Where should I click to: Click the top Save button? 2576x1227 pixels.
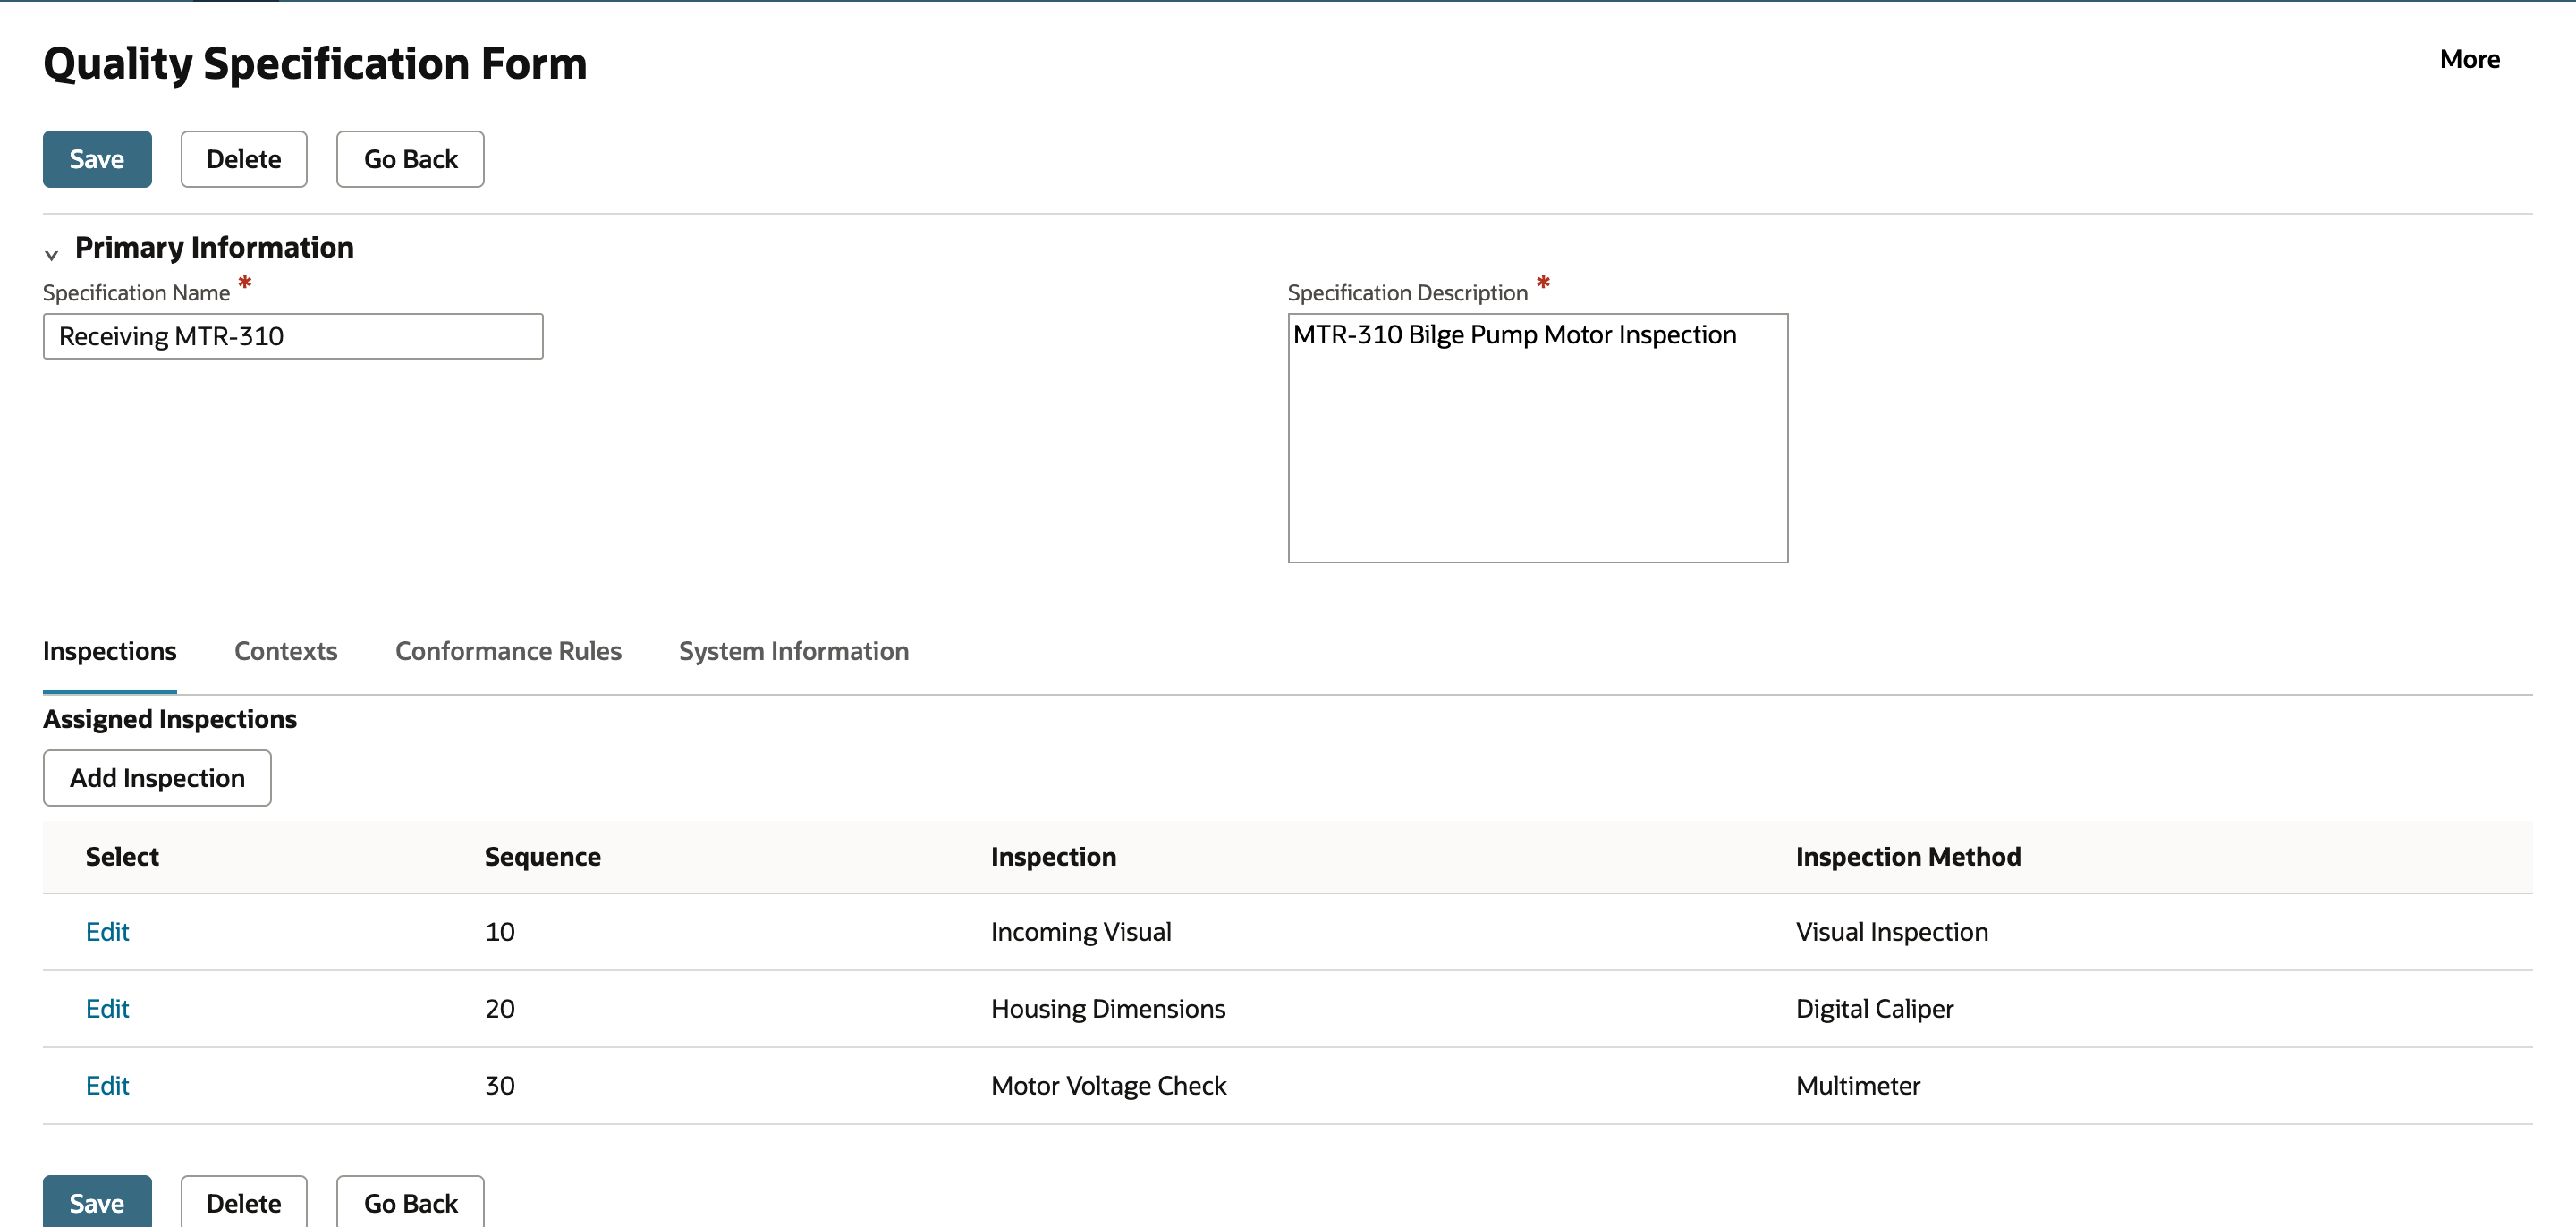click(97, 159)
